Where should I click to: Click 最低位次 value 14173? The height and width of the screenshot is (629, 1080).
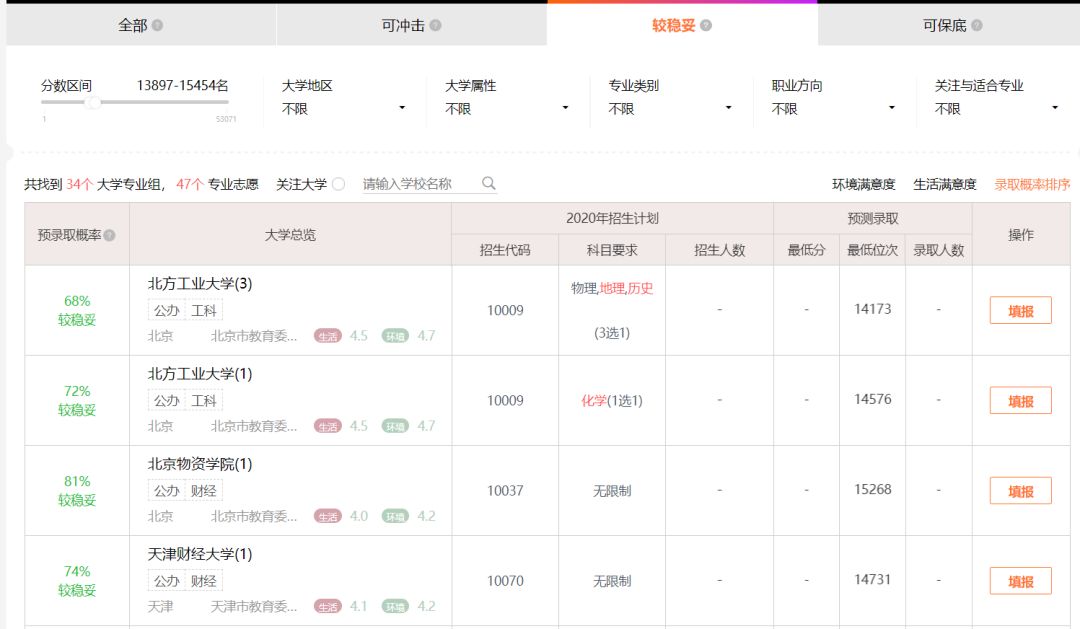tap(873, 309)
